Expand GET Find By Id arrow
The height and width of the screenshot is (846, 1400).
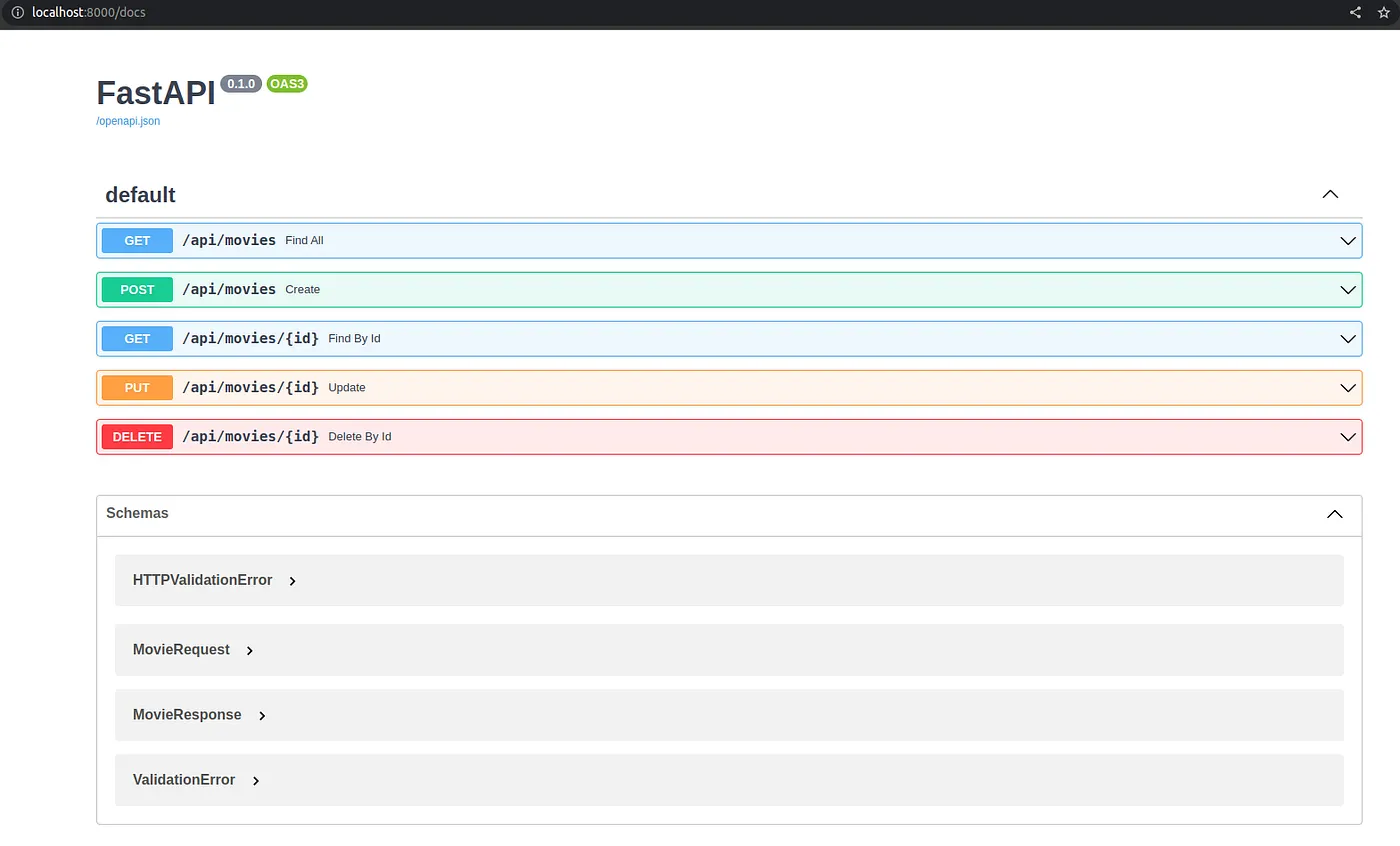[1348, 338]
